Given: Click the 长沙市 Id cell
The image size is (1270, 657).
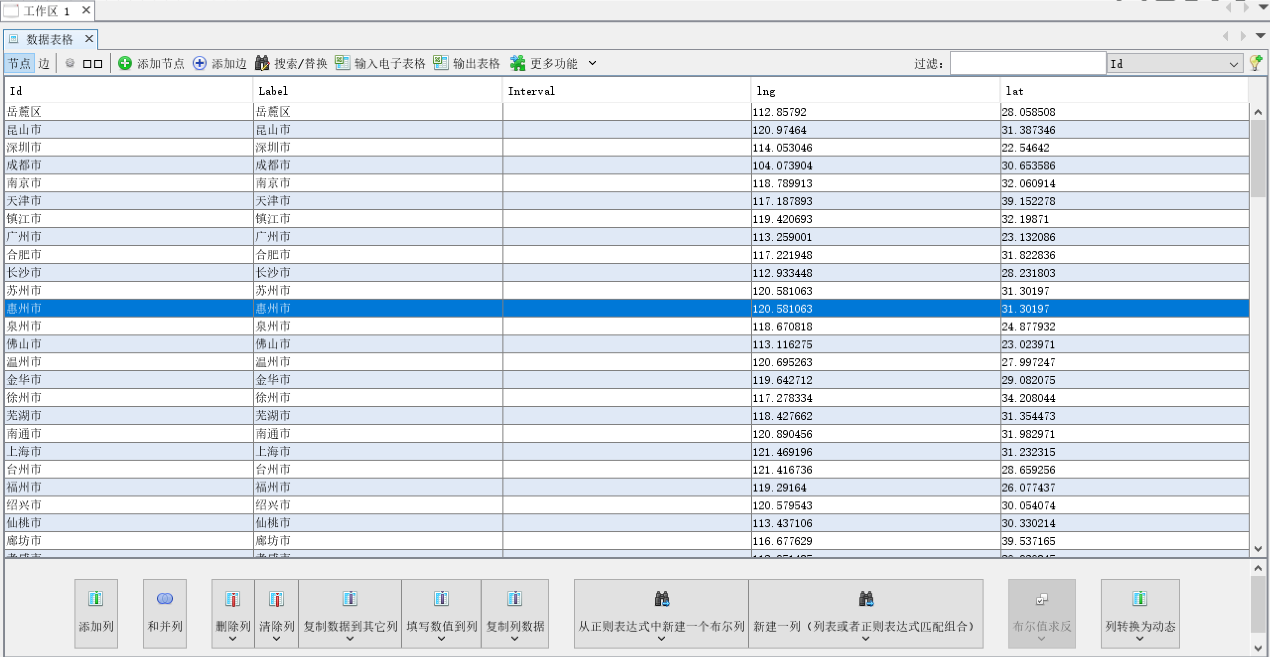Looking at the screenshot, I should 129,273.
